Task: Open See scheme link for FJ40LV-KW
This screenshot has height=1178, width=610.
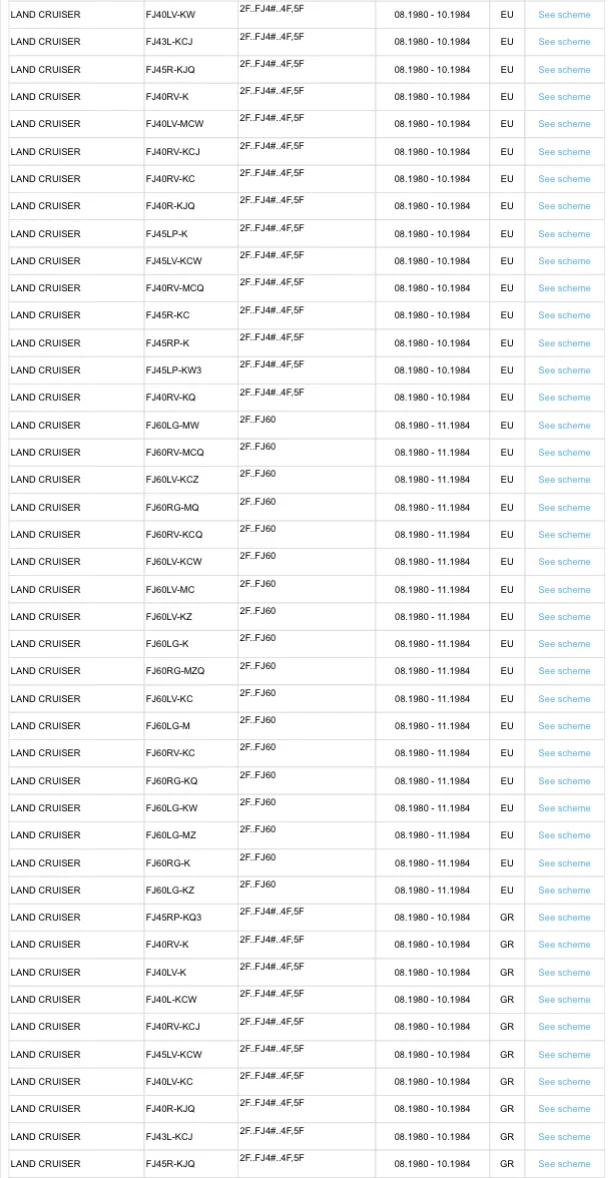Action: 564,15
